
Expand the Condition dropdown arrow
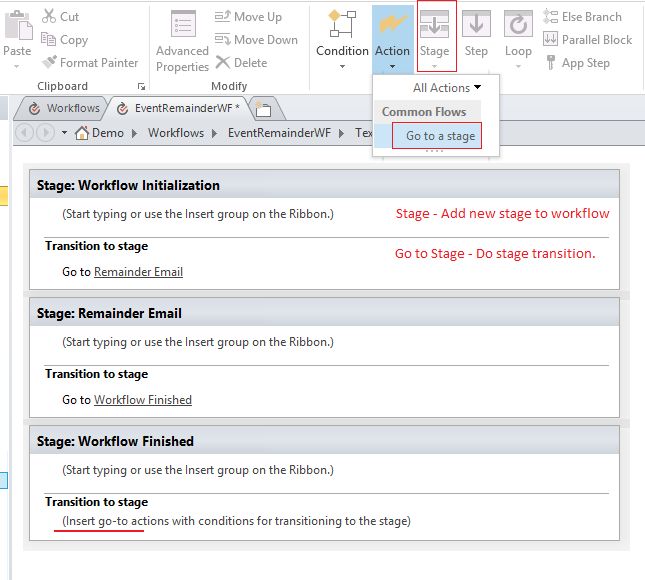(x=342, y=66)
